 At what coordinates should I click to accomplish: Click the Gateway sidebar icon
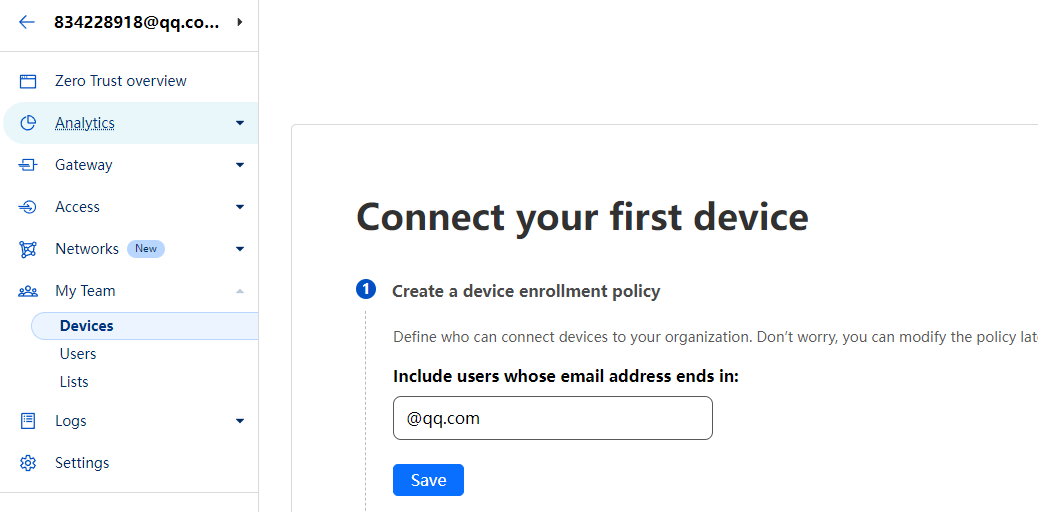[28, 165]
